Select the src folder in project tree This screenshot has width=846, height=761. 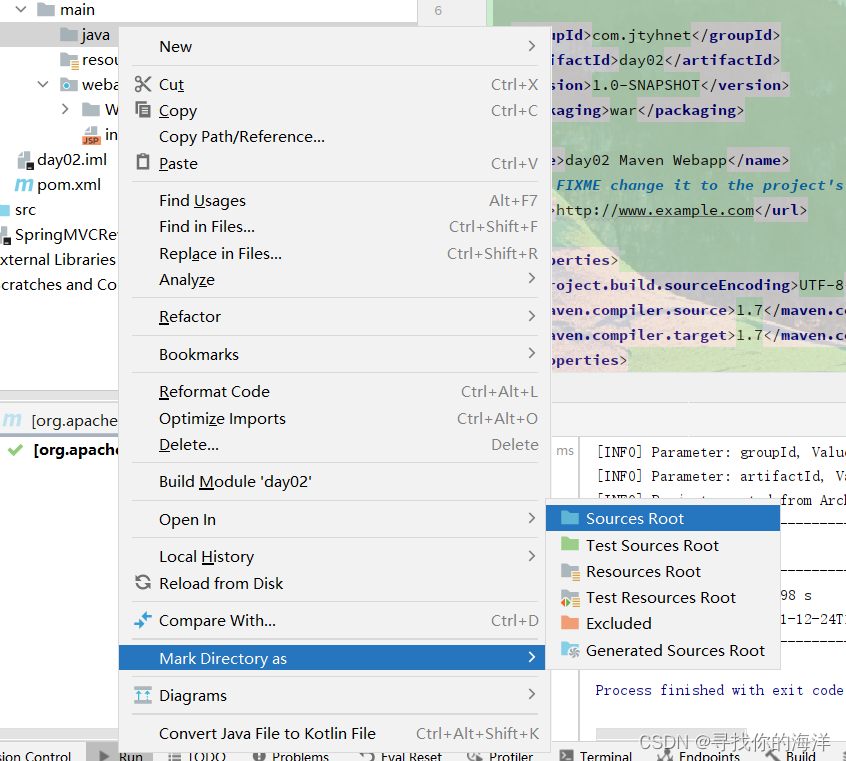[x=25, y=210]
